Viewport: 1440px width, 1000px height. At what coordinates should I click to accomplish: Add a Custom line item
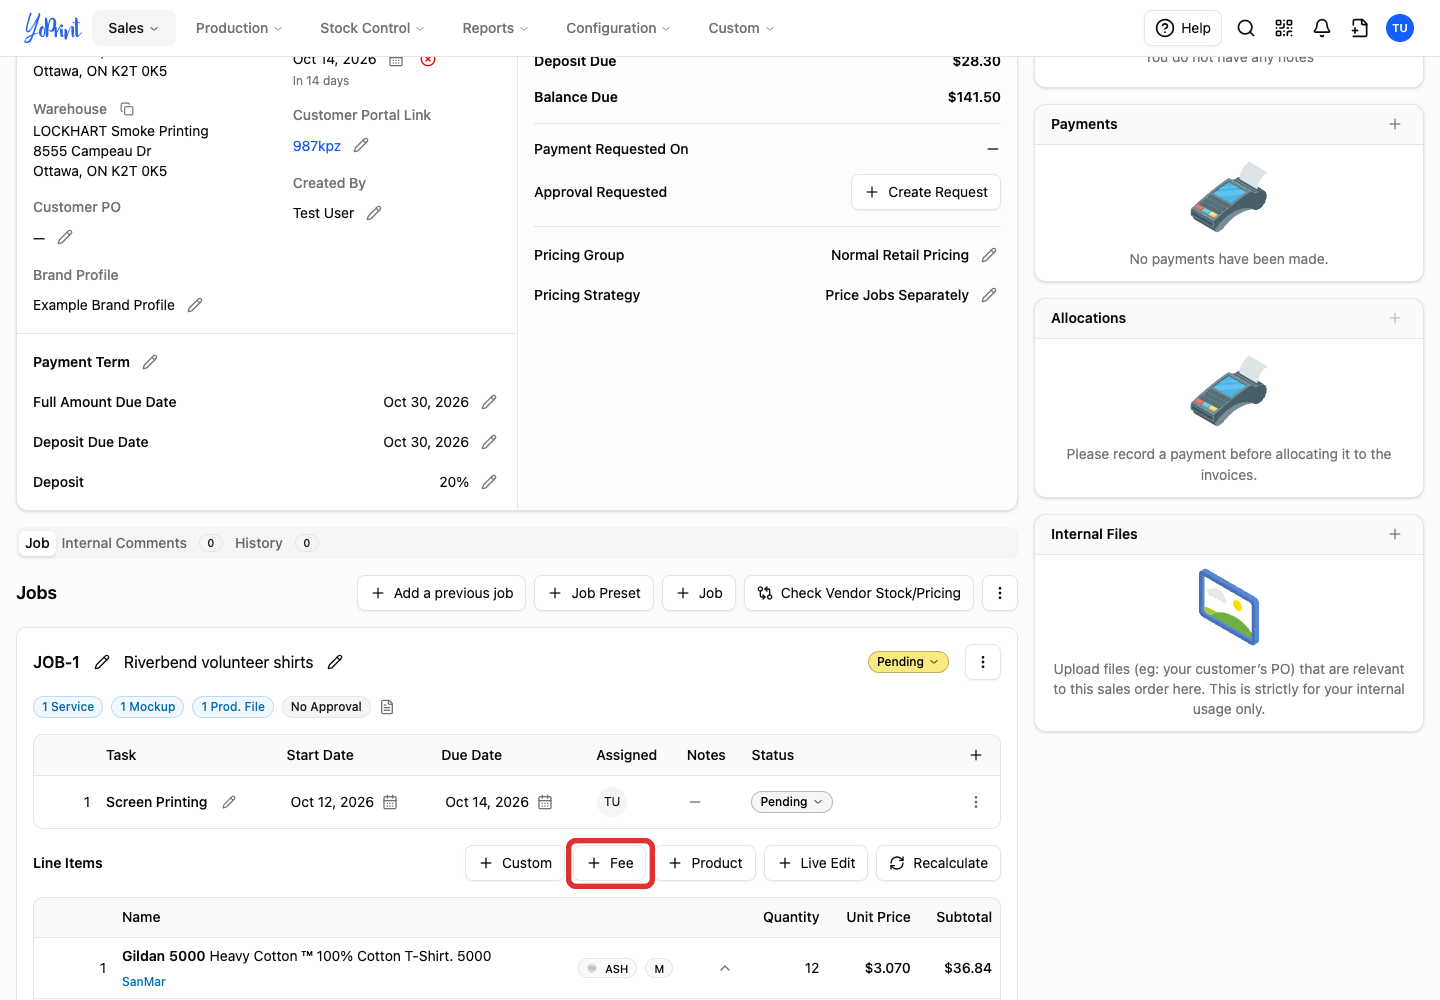tap(515, 863)
